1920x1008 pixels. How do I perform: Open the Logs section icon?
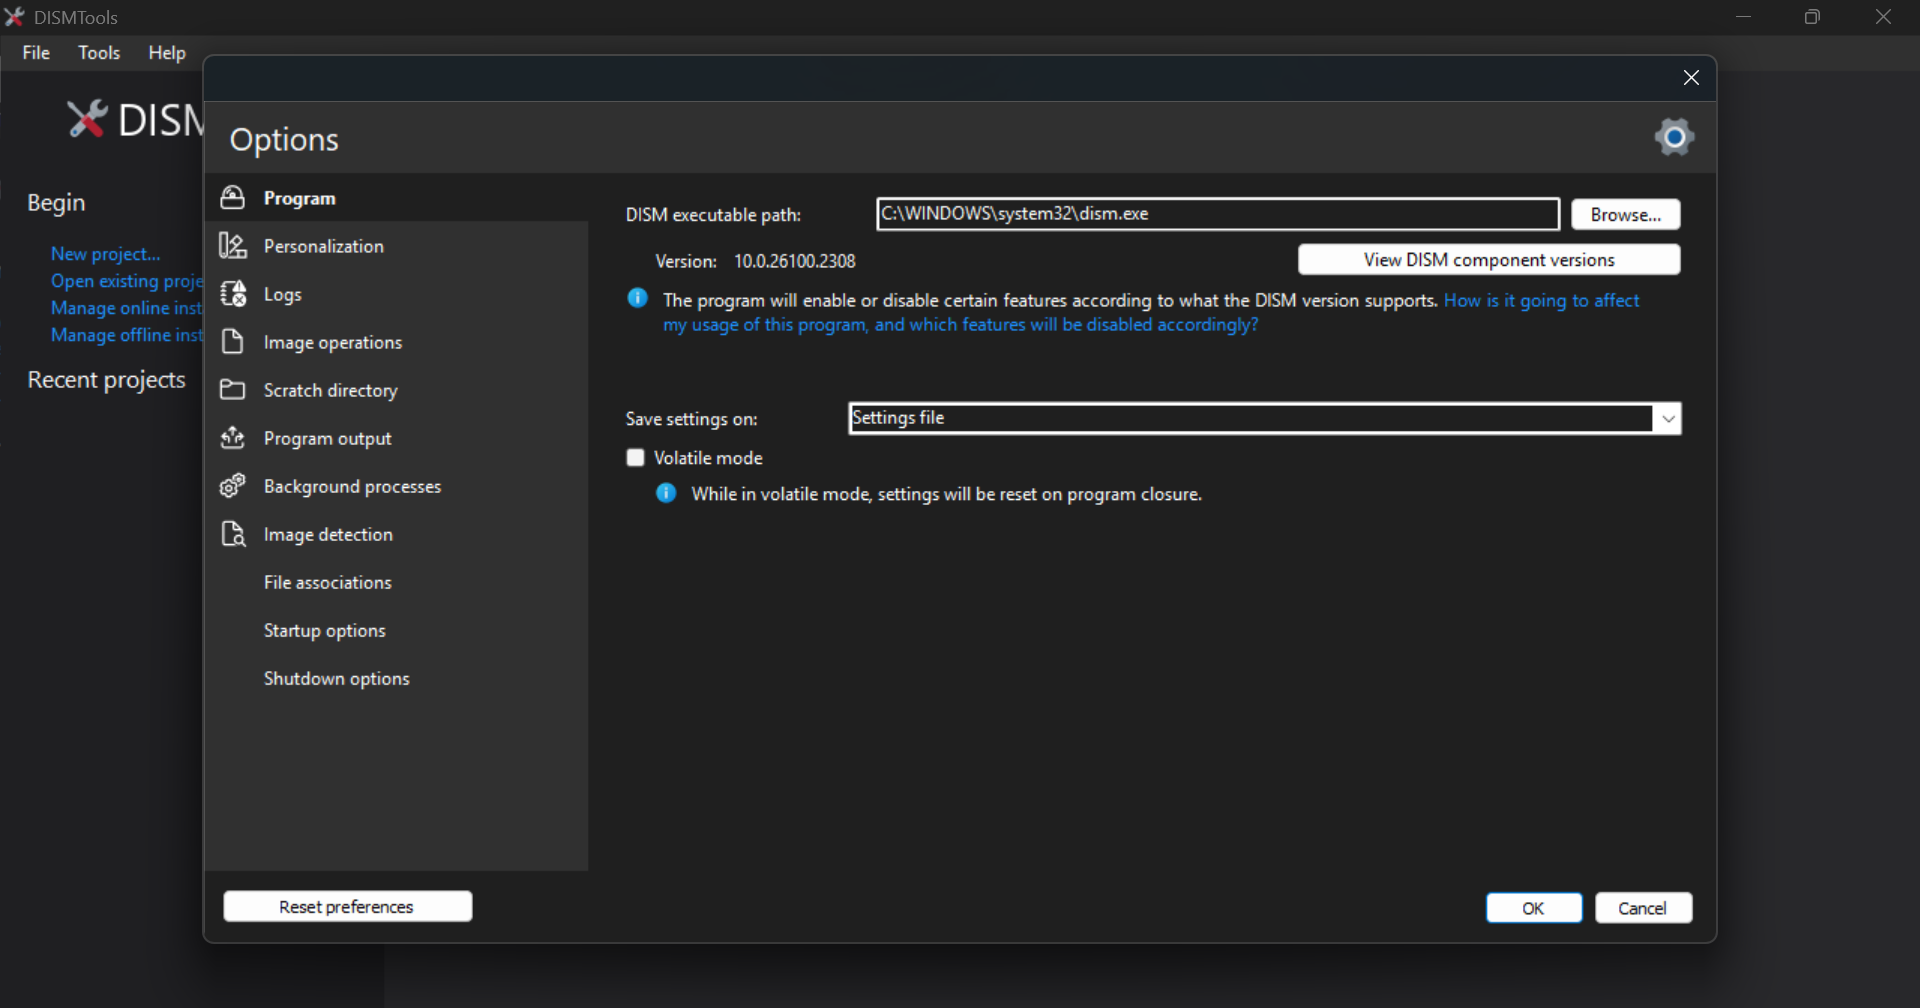[x=233, y=294]
